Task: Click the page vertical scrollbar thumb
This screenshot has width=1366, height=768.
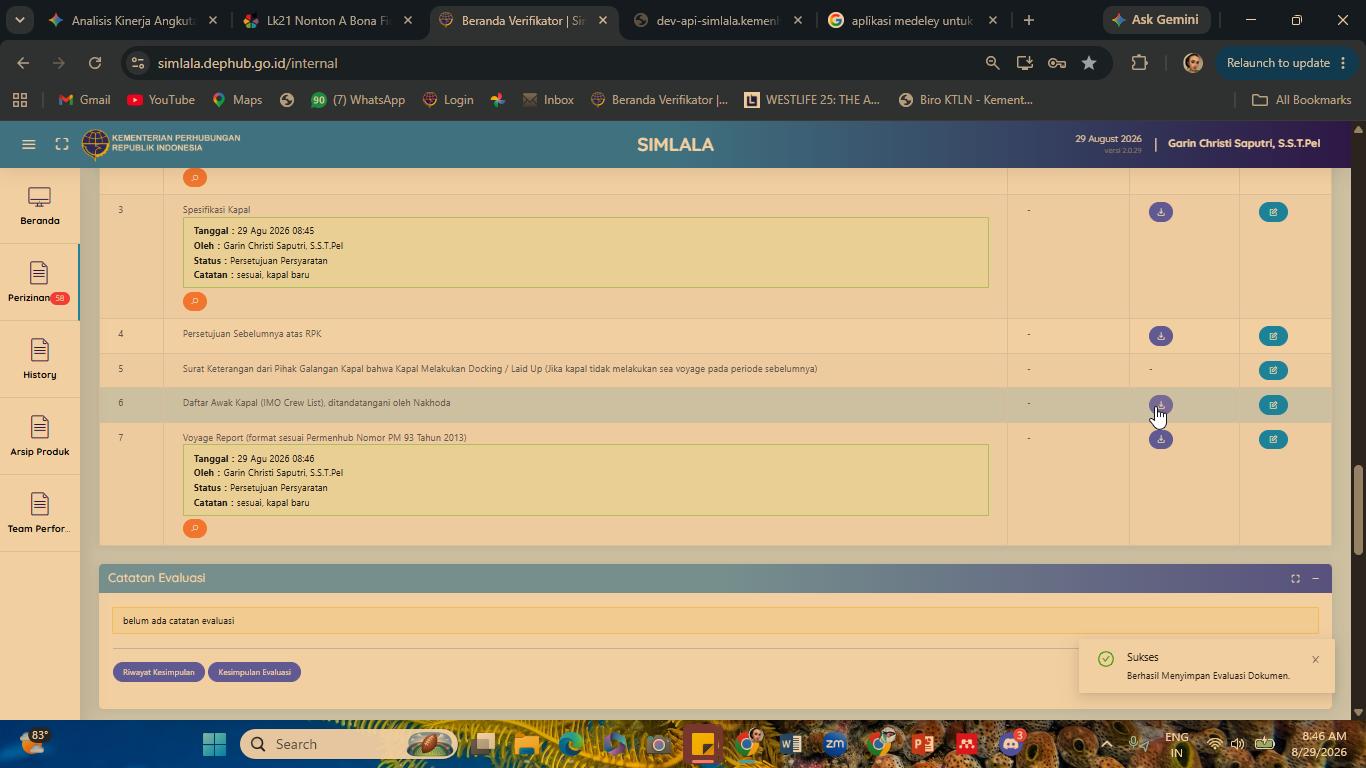Action: tap(1358, 510)
